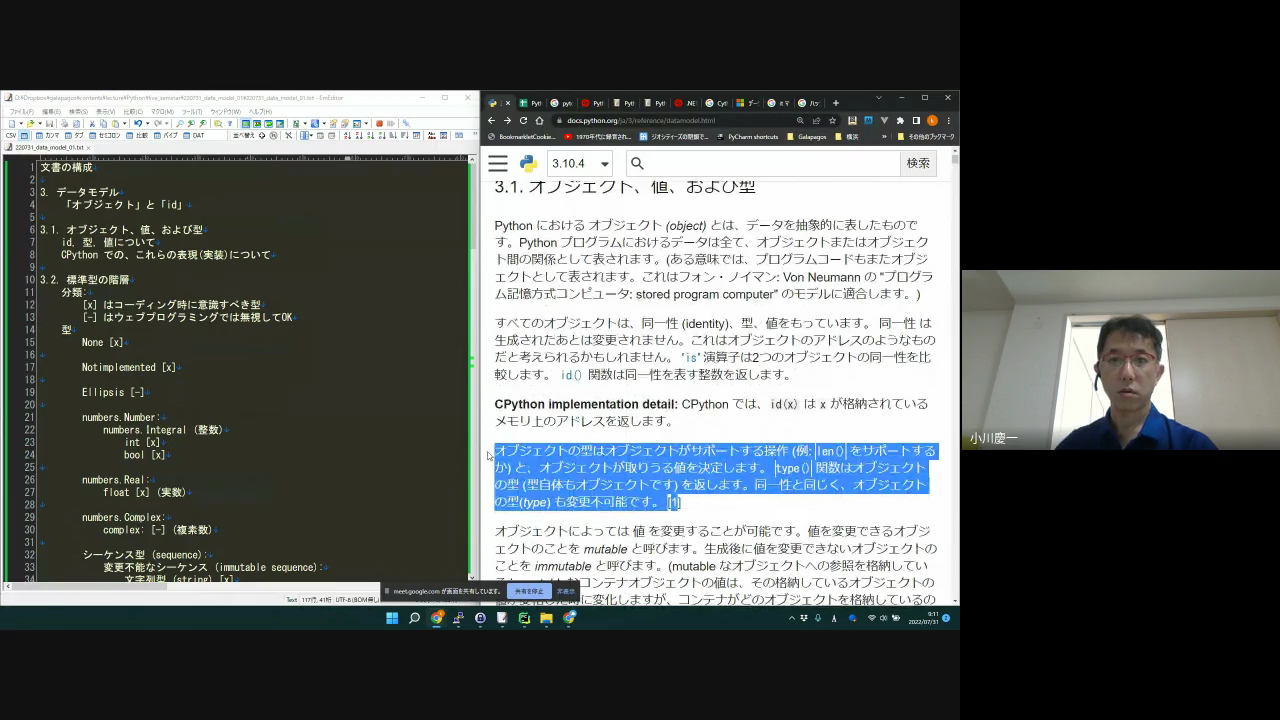The height and width of the screenshot is (720, 1280).
Task: Toggle カンマ delimiter mode in EmEditor
Action: point(48,136)
